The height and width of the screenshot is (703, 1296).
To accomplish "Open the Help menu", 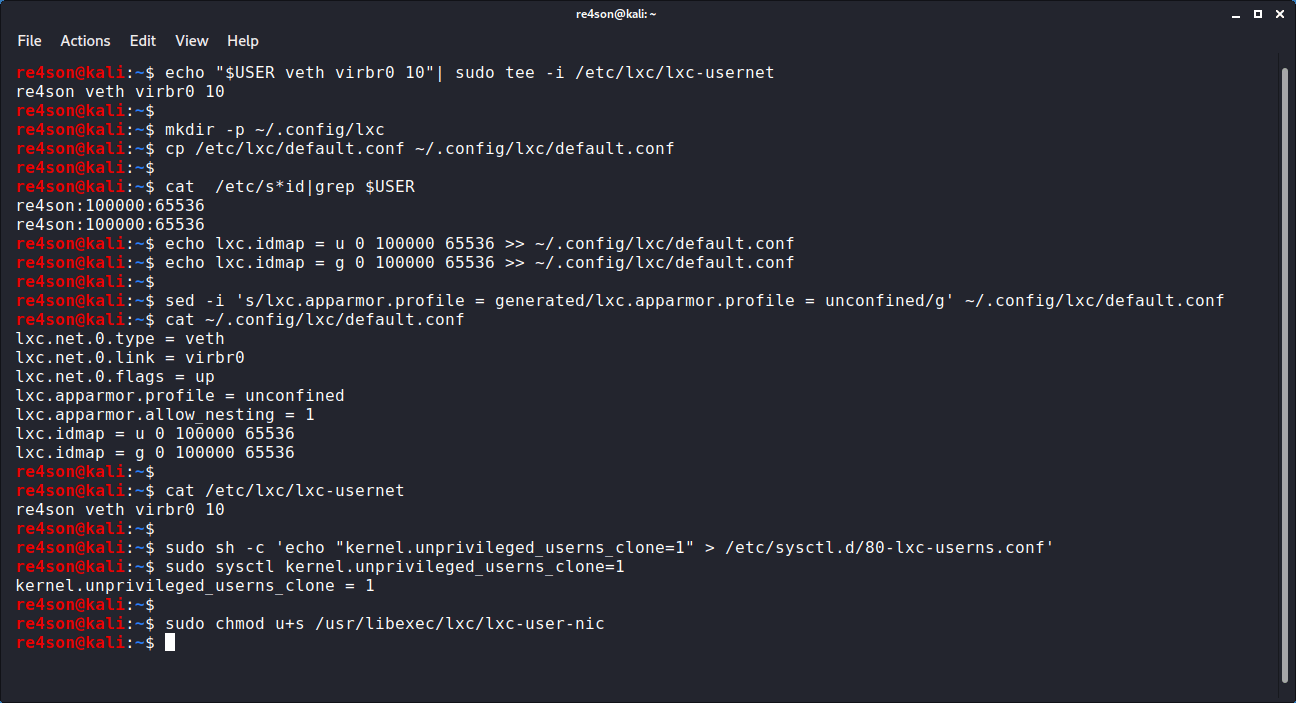I will click(x=243, y=41).
